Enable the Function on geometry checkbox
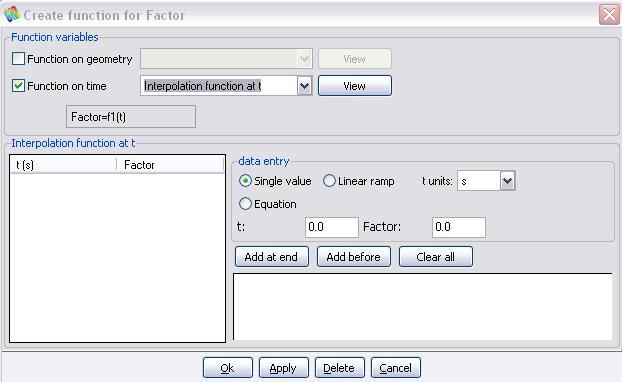 [18, 59]
